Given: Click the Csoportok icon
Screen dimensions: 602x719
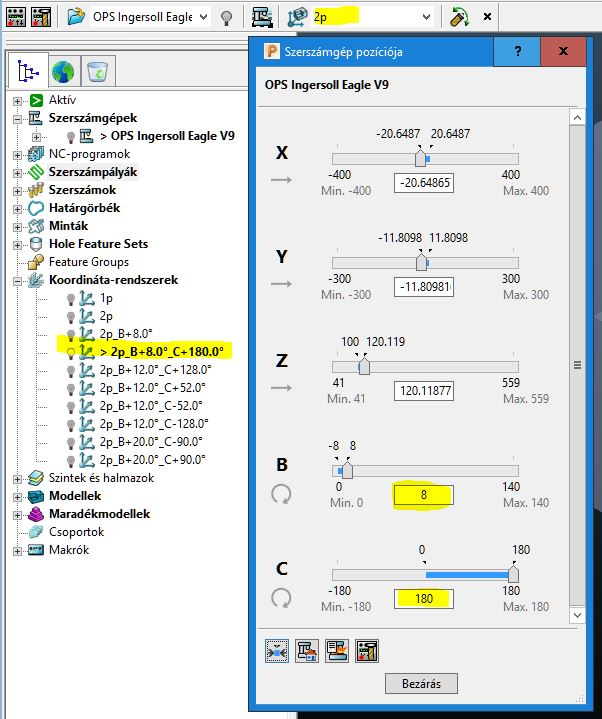Looking at the screenshot, I should 36,532.
